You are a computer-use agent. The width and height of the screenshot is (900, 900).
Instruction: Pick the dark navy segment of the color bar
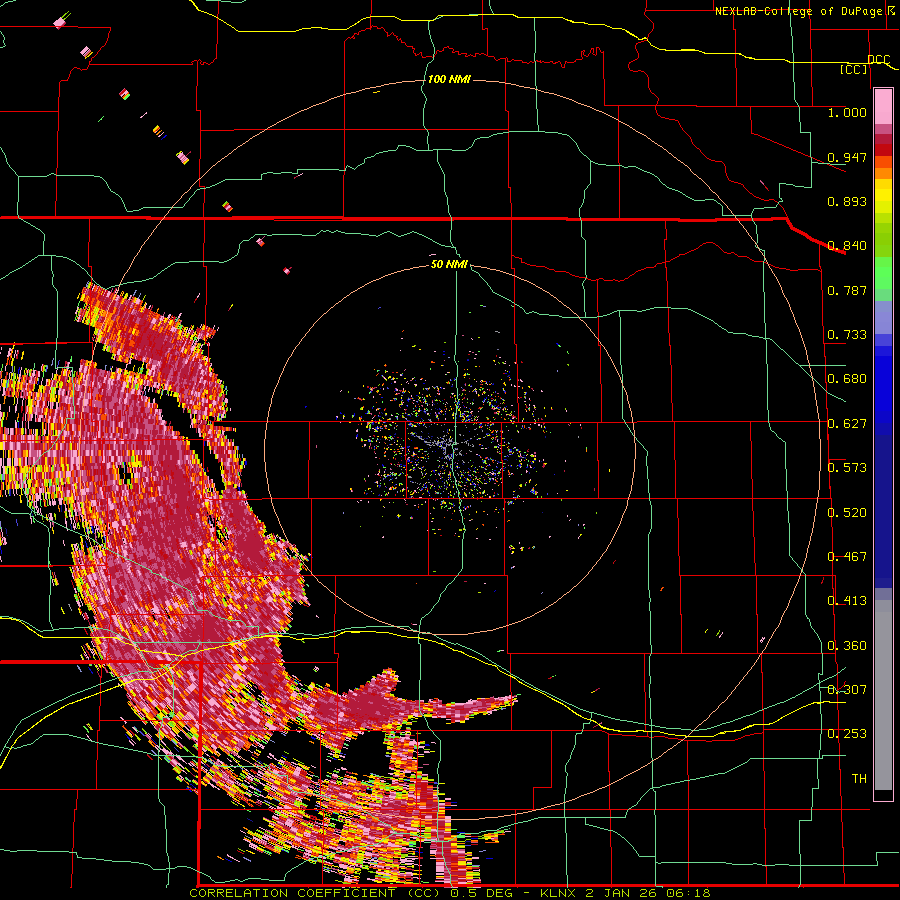883,511
